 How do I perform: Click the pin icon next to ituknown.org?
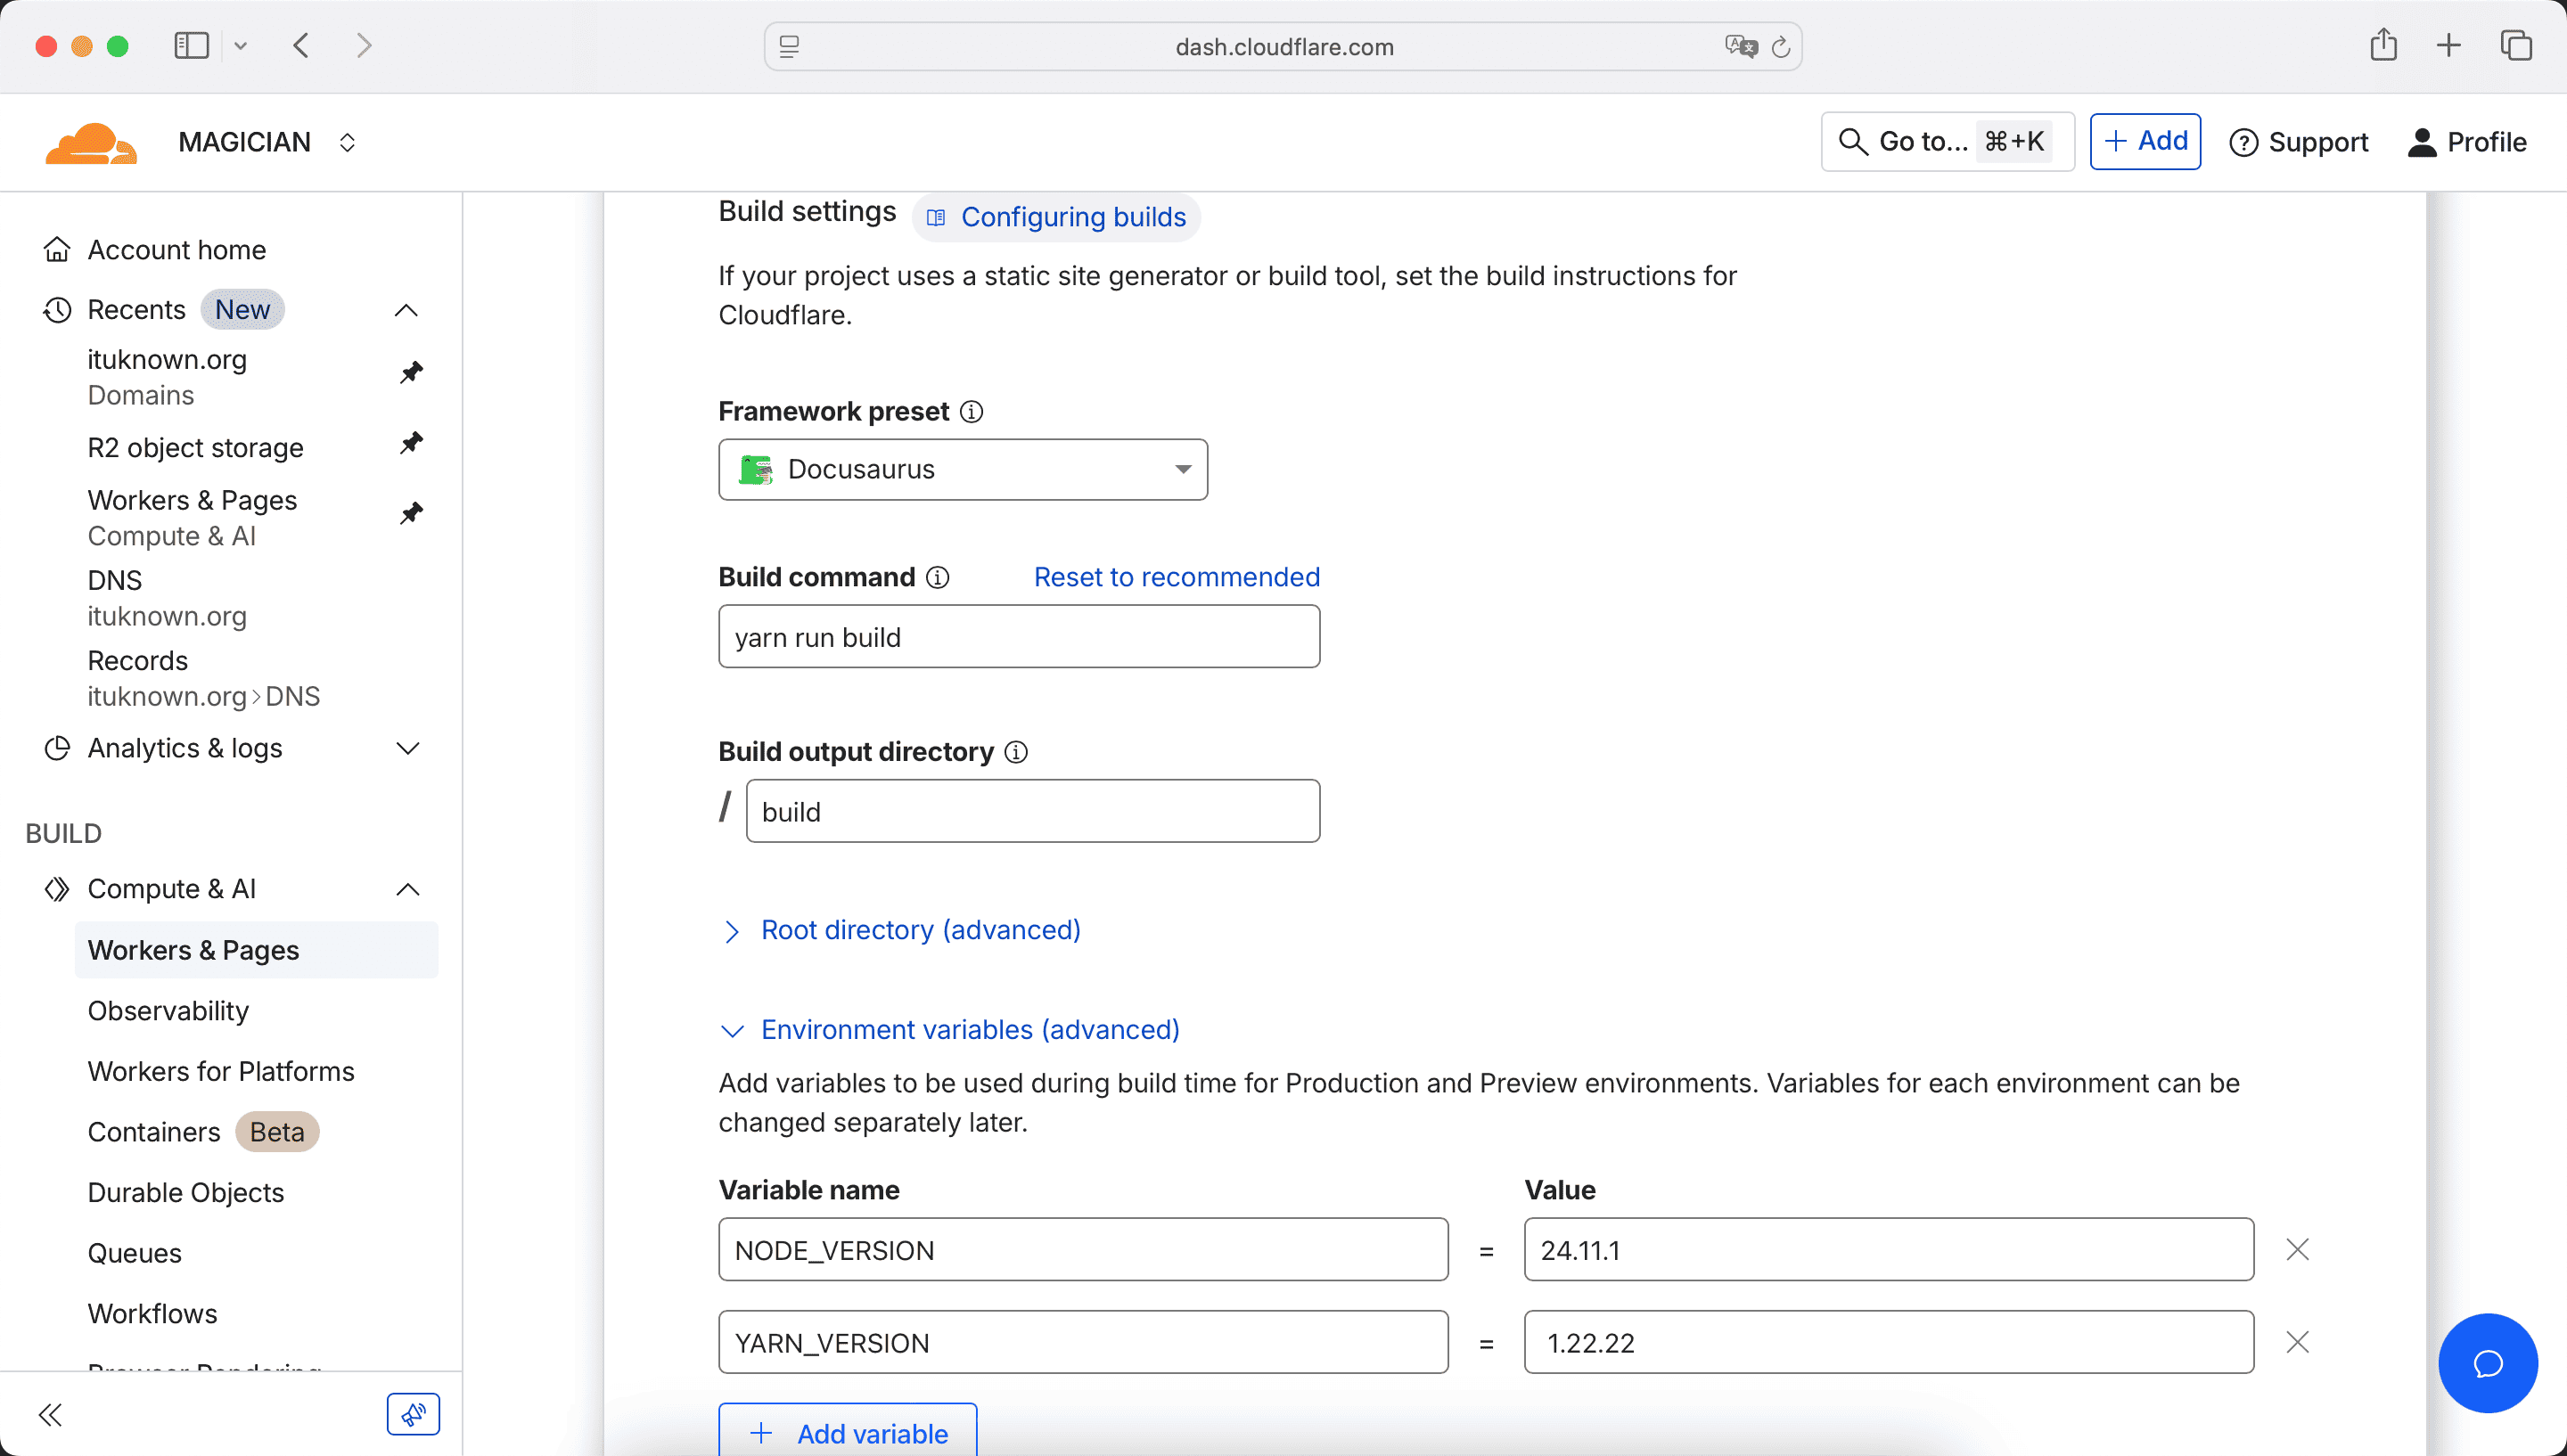(411, 373)
